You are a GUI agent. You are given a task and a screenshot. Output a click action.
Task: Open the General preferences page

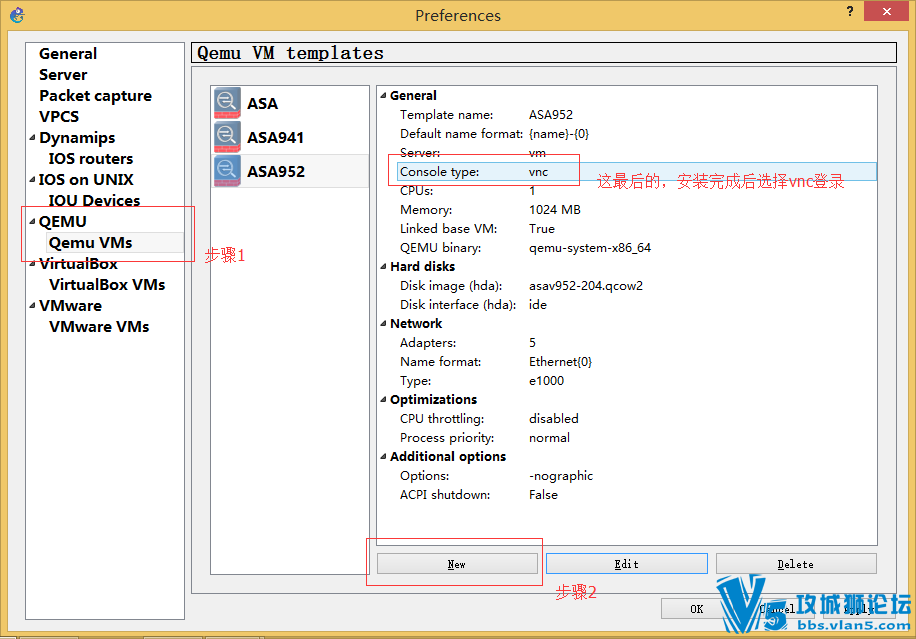click(x=68, y=54)
